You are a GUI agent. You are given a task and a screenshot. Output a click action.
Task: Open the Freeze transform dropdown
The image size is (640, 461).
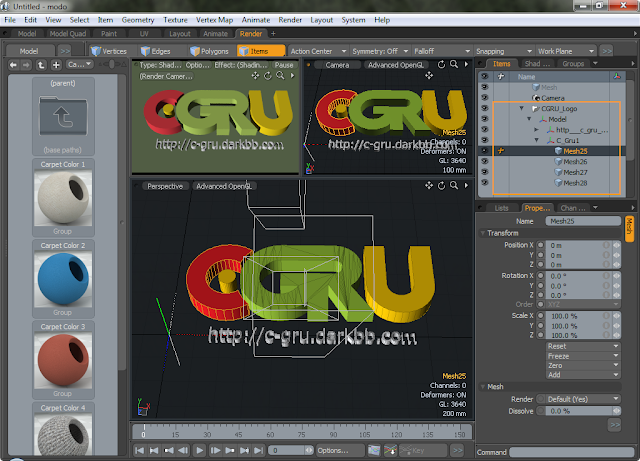[583, 356]
